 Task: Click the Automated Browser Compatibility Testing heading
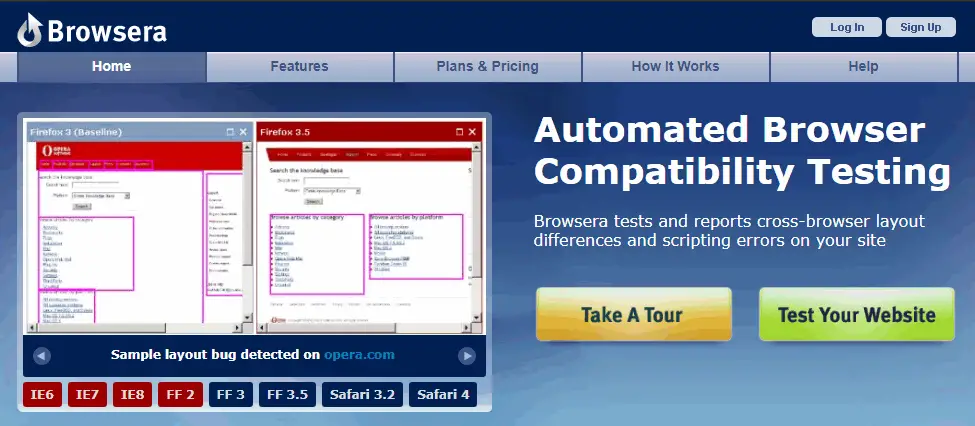(742, 151)
